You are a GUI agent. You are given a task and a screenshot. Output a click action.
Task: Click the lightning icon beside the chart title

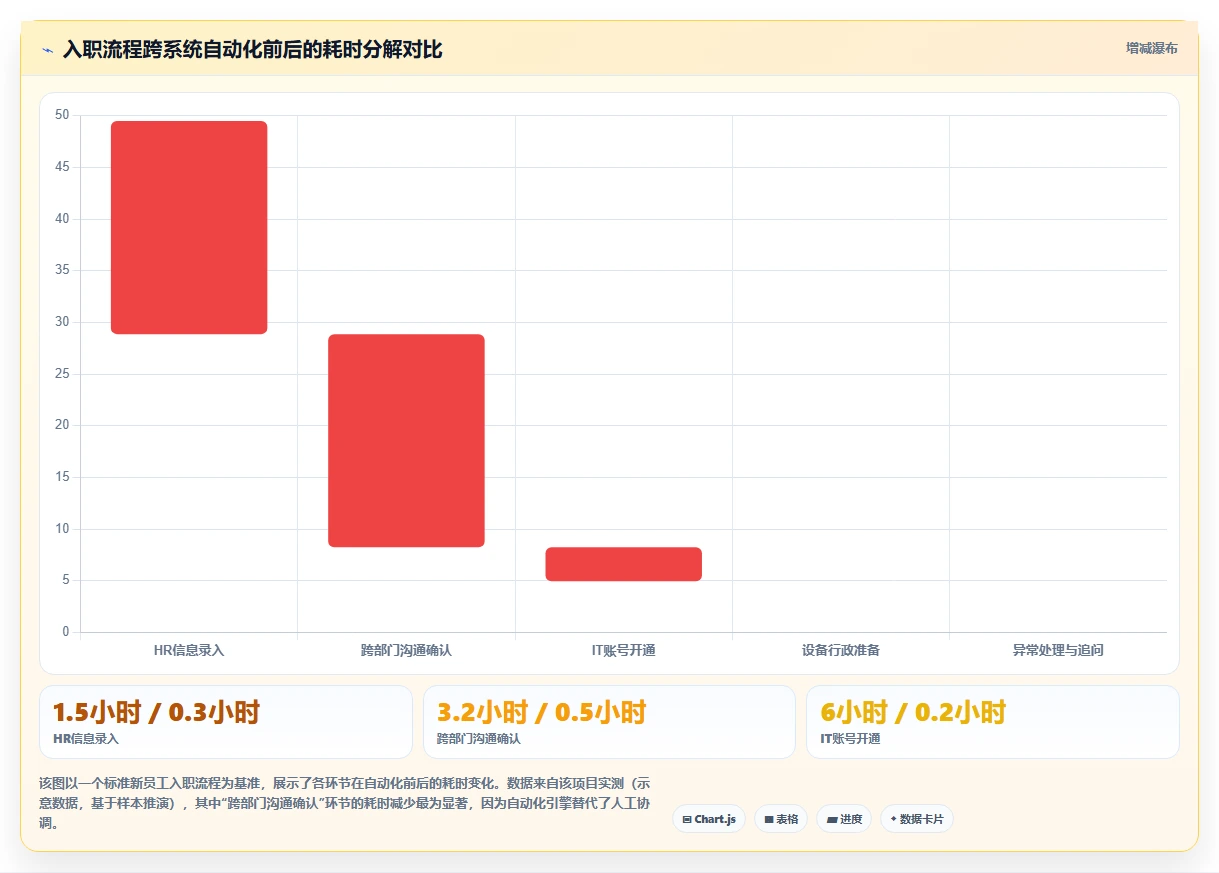point(47,50)
